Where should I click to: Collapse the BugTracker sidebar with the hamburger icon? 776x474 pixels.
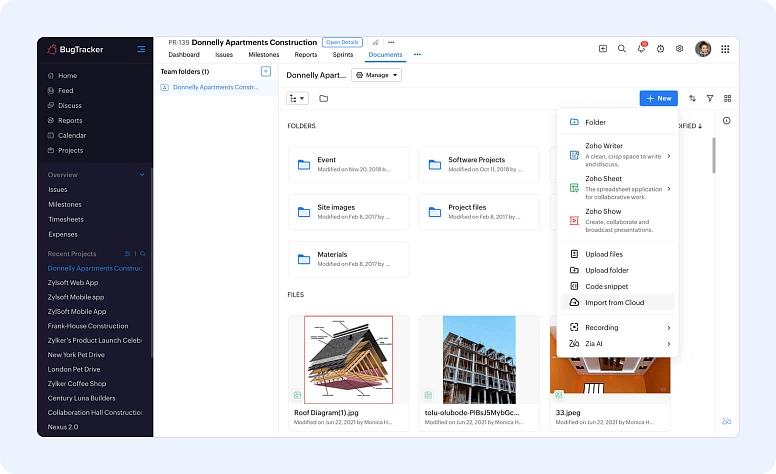point(141,49)
